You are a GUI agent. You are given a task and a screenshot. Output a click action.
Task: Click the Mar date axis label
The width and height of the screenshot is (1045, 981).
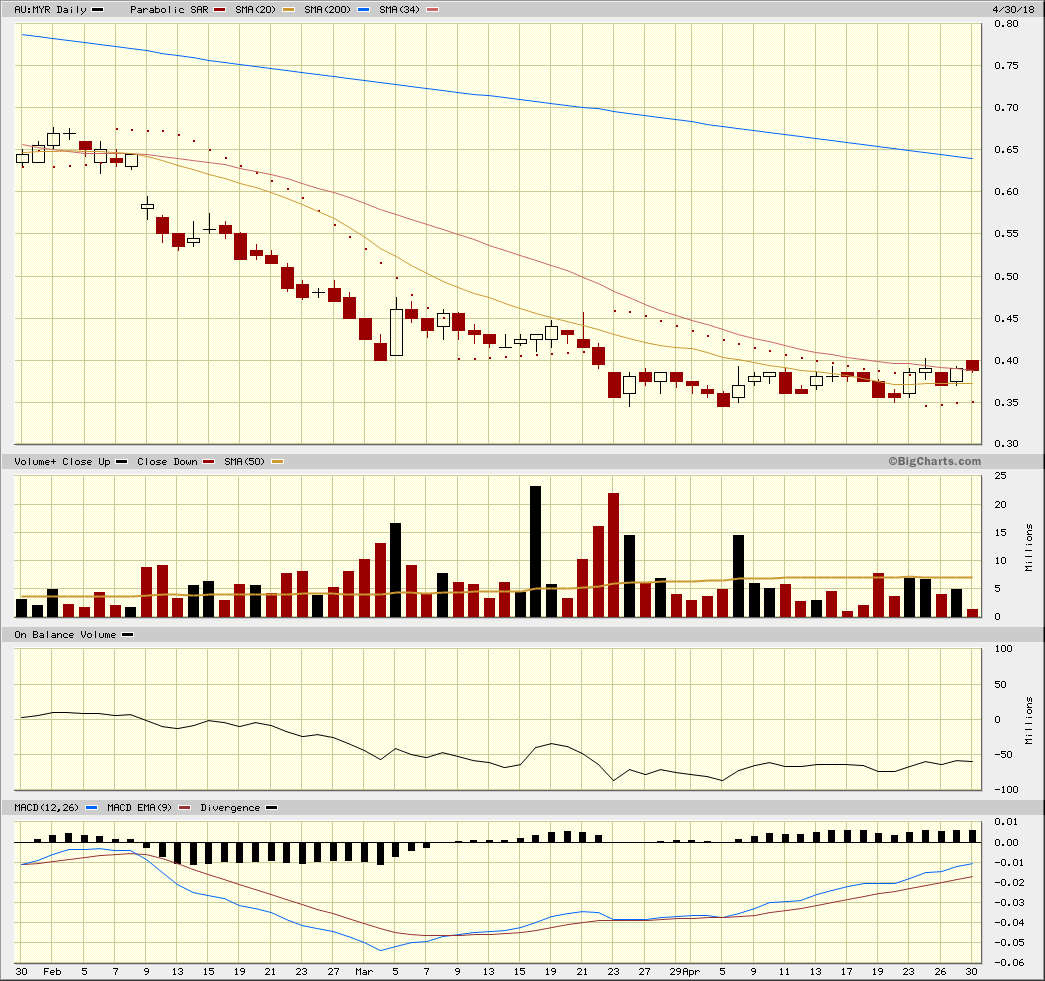click(x=364, y=972)
